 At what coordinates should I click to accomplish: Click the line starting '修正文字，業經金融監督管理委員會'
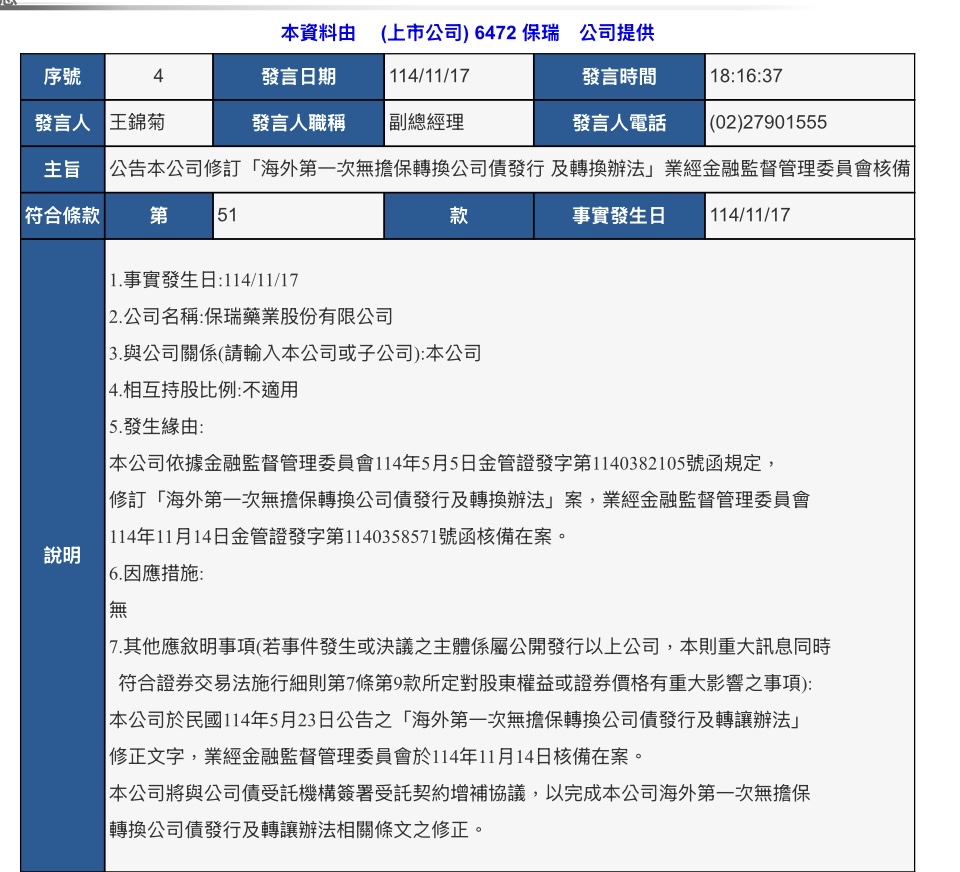tap(377, 757)
